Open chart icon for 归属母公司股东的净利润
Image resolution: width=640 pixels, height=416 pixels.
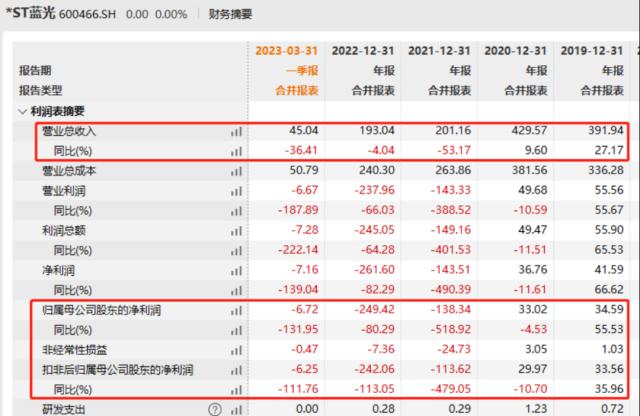tap(237, 311)
